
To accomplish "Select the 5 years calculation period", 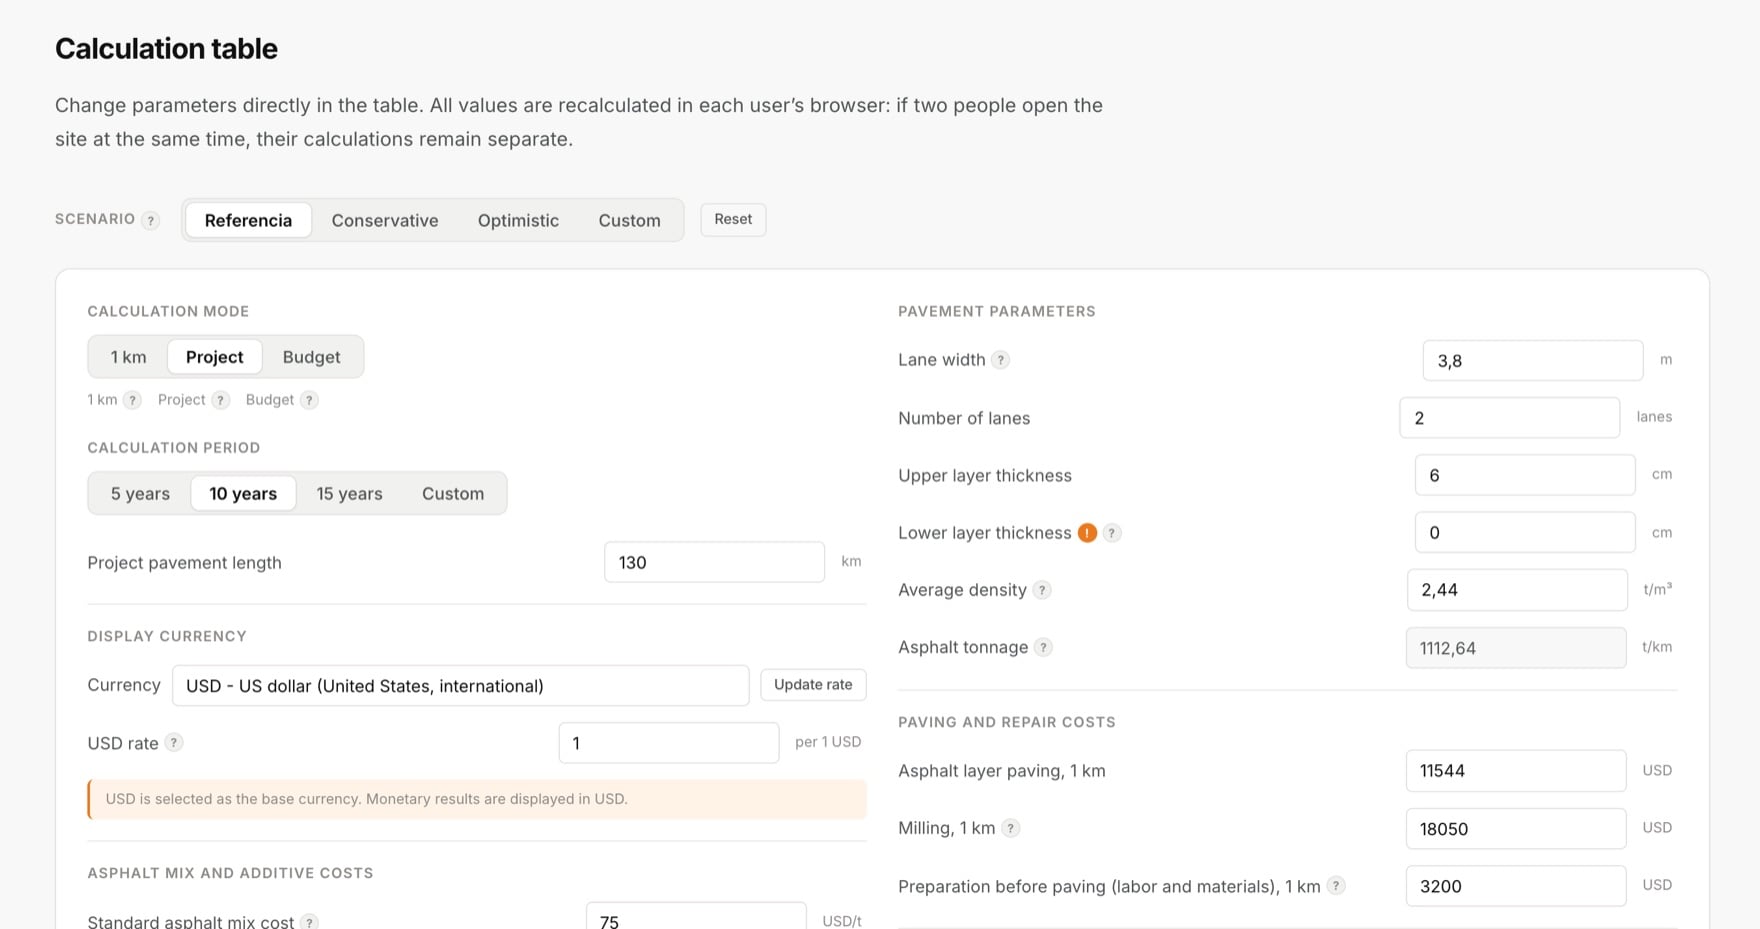I will 140,494.
